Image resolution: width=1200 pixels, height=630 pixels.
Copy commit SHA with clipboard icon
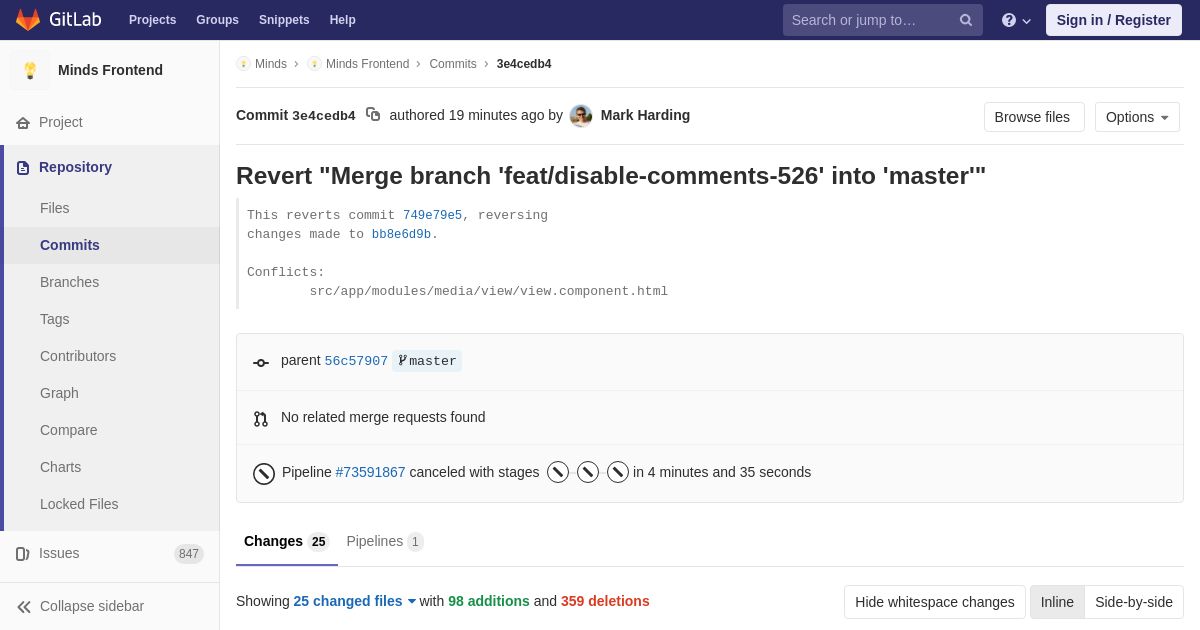(x=373, y=115)
